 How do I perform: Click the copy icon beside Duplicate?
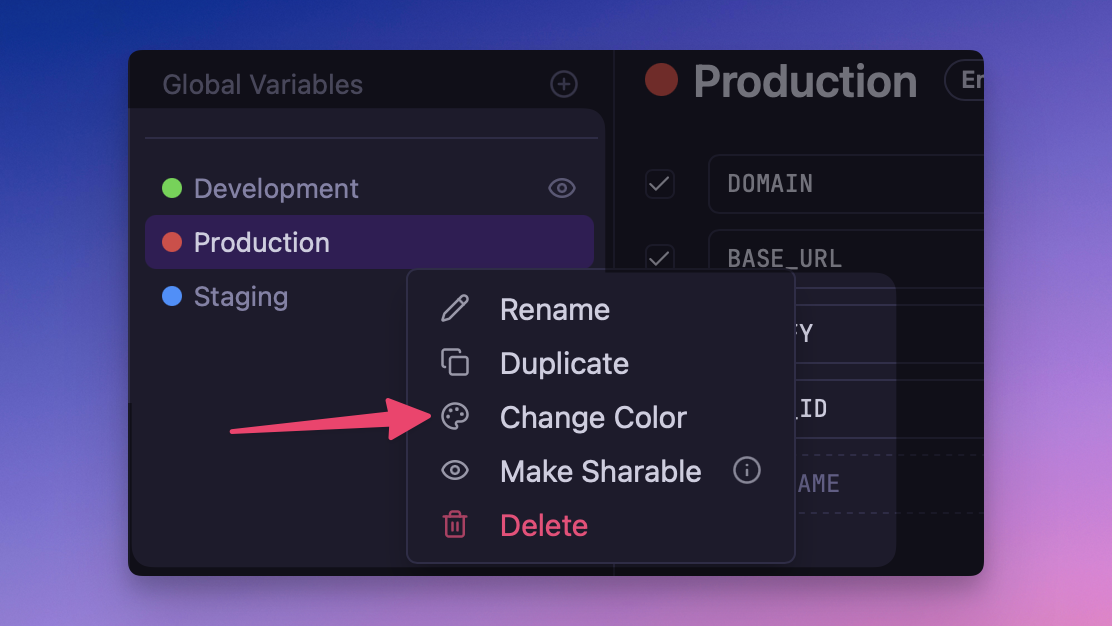(455, 363)
